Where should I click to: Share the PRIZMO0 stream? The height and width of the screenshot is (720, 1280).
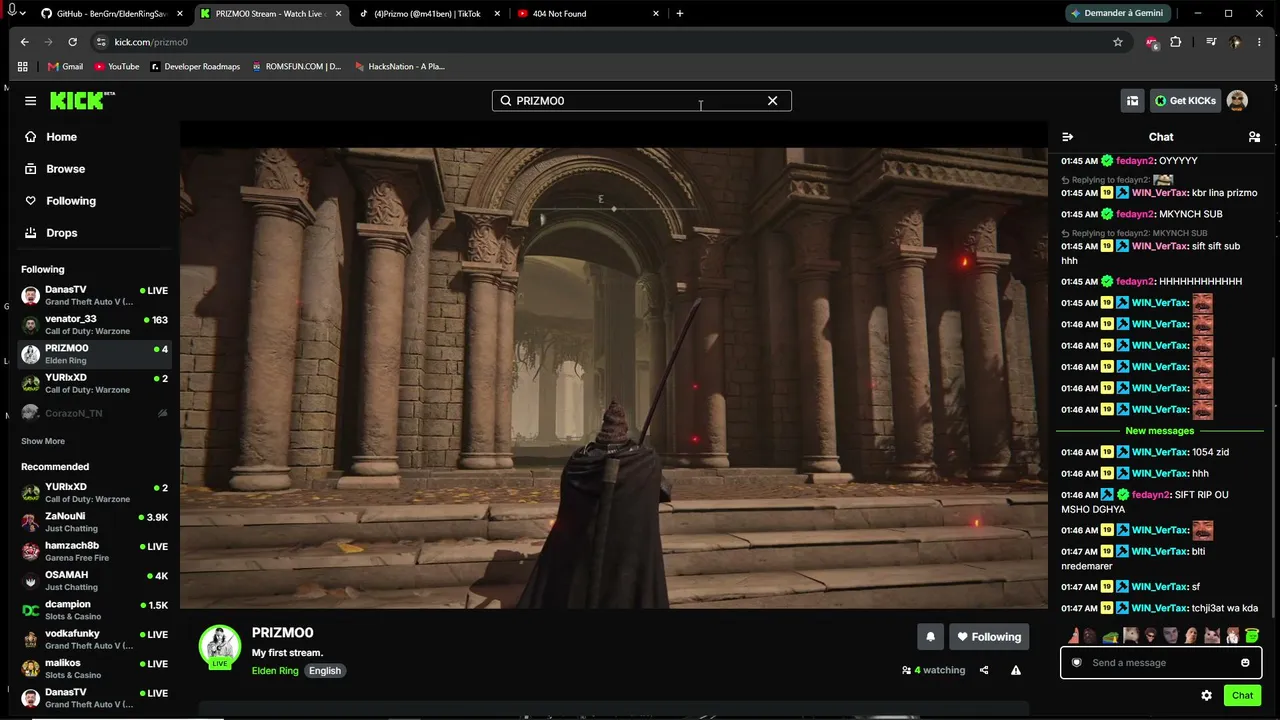(x=984, y=670)
